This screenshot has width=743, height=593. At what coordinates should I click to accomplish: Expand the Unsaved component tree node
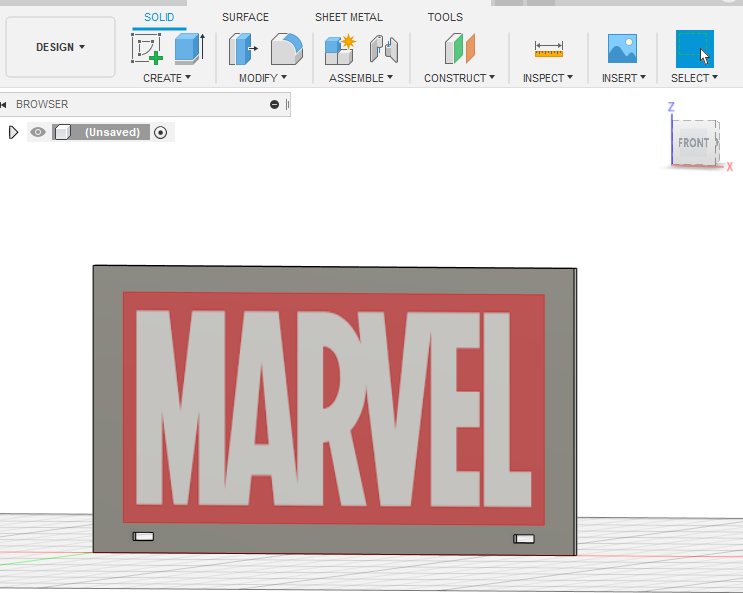point(13,132)
